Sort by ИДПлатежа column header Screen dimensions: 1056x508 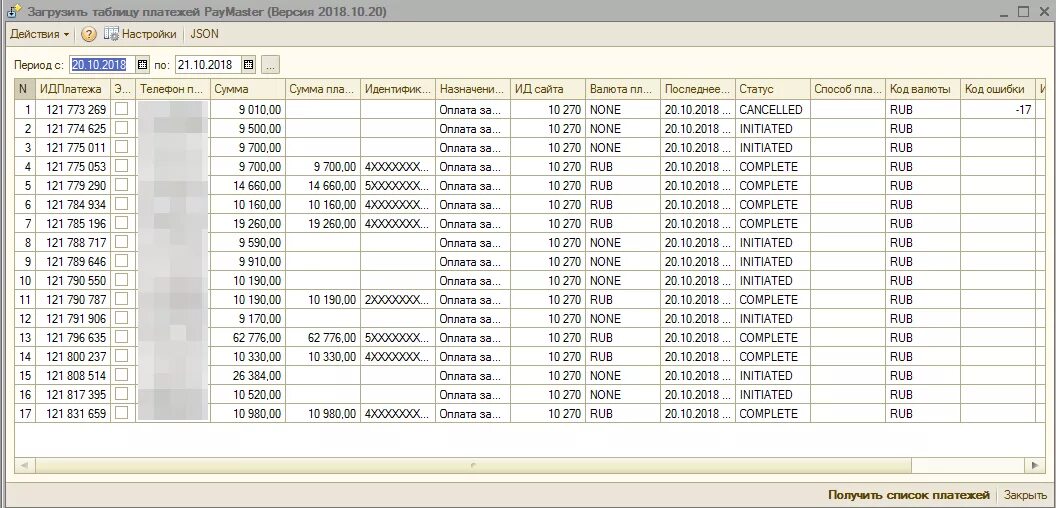[73, 89]
